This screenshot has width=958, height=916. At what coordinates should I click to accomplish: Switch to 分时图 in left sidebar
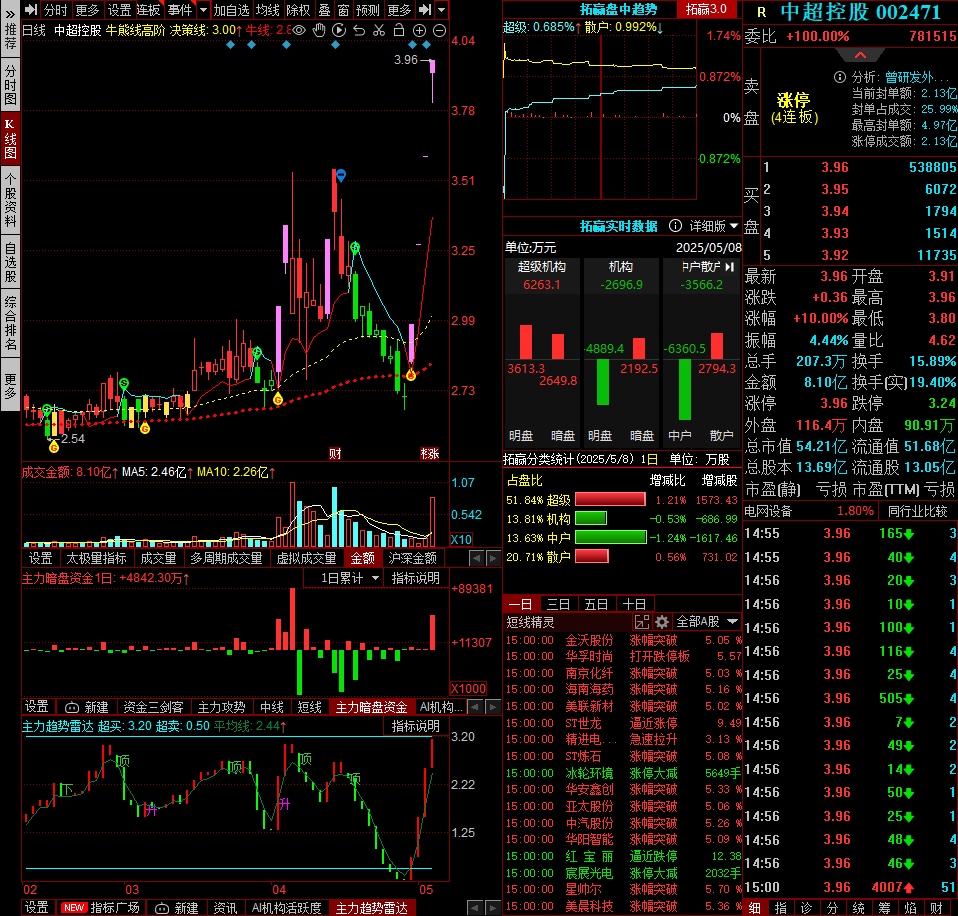click(10, 84)
